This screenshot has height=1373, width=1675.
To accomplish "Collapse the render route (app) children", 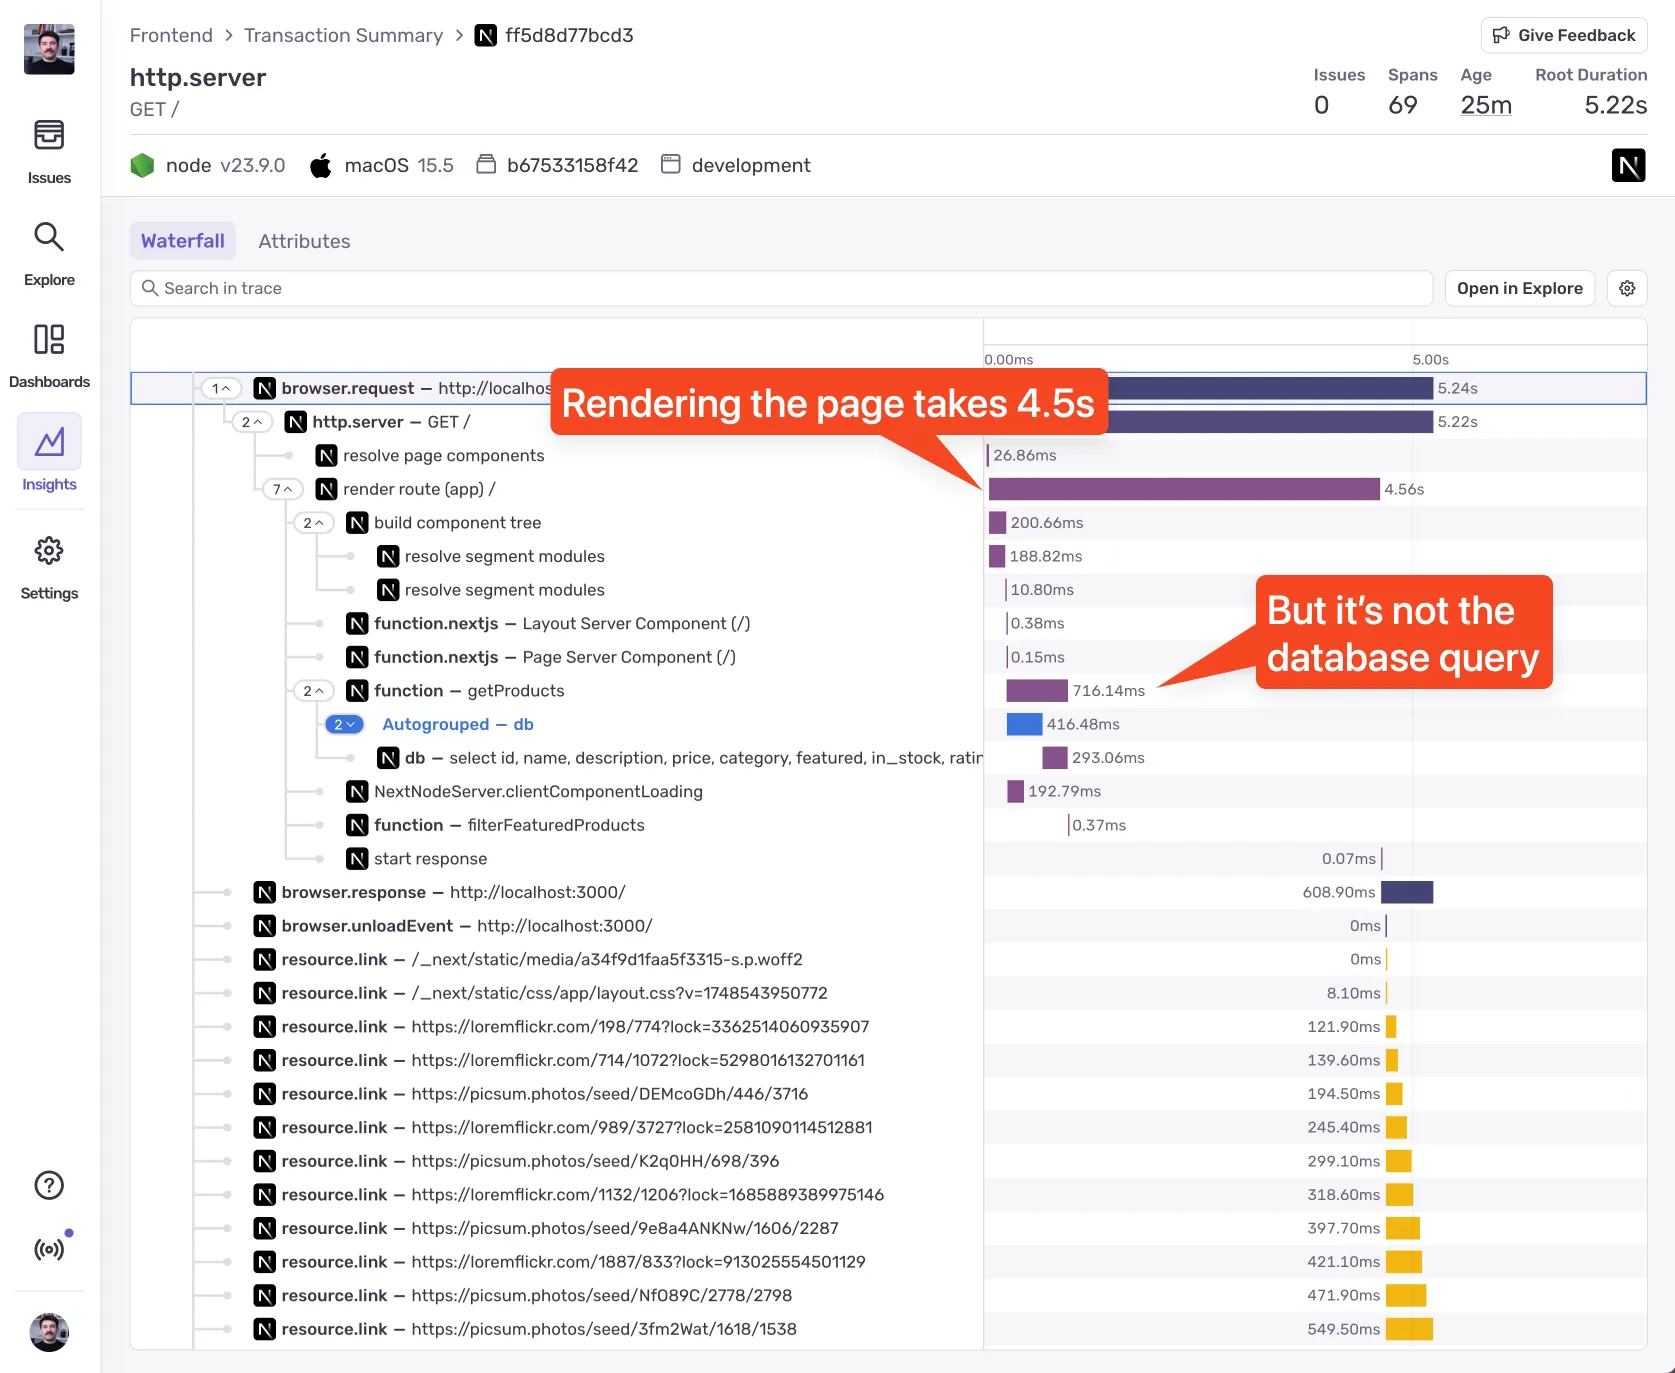I will (283, 489).
